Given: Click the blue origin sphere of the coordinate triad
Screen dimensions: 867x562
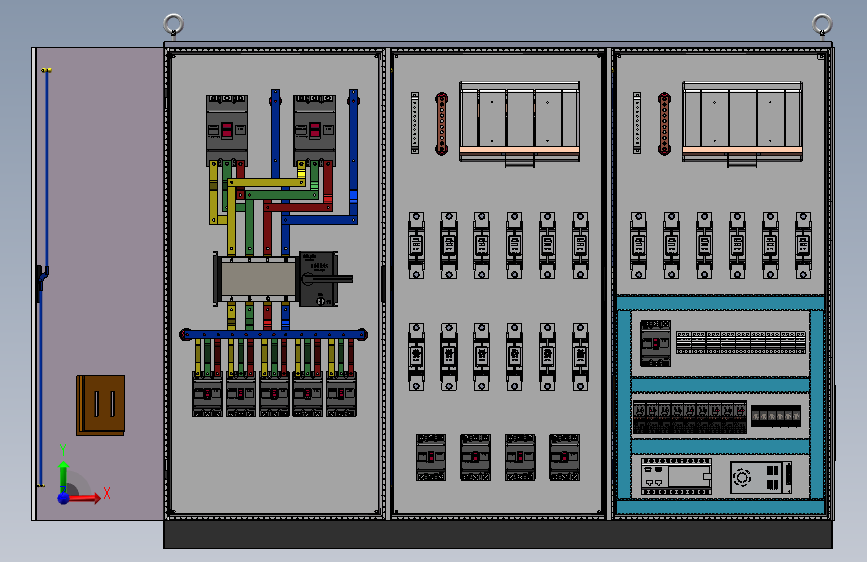Looking at the screenshot, I should pyautogui.click(x=64, y=498).
